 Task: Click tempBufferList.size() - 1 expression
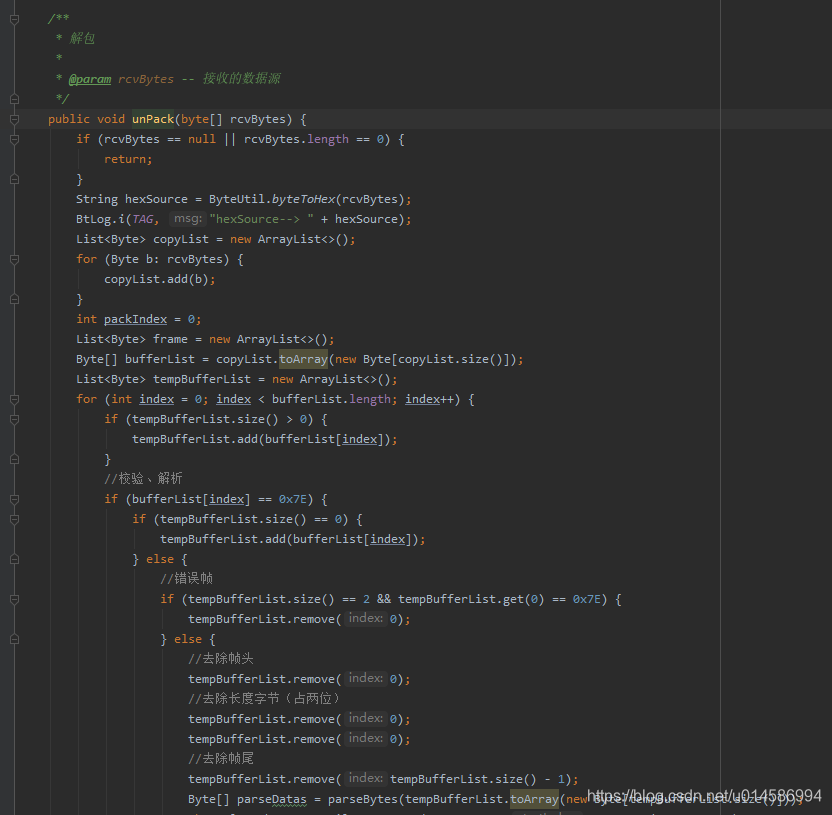click(478, 779)
